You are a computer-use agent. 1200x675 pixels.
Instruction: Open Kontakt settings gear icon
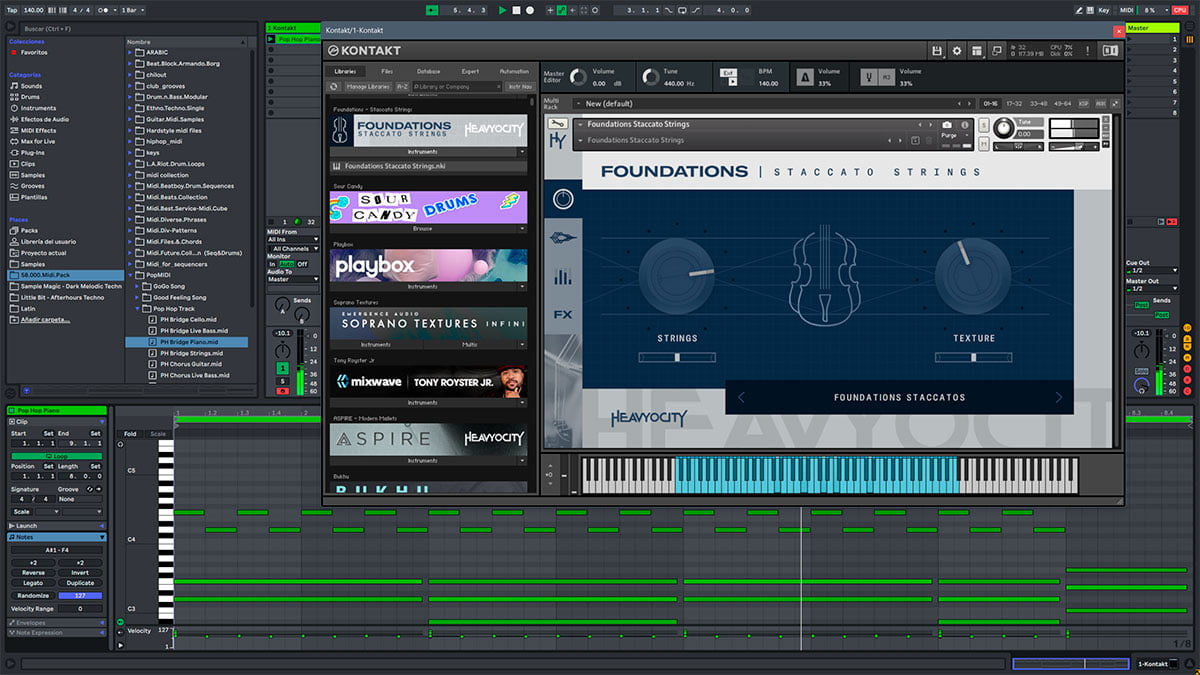(x=957, y=50)
